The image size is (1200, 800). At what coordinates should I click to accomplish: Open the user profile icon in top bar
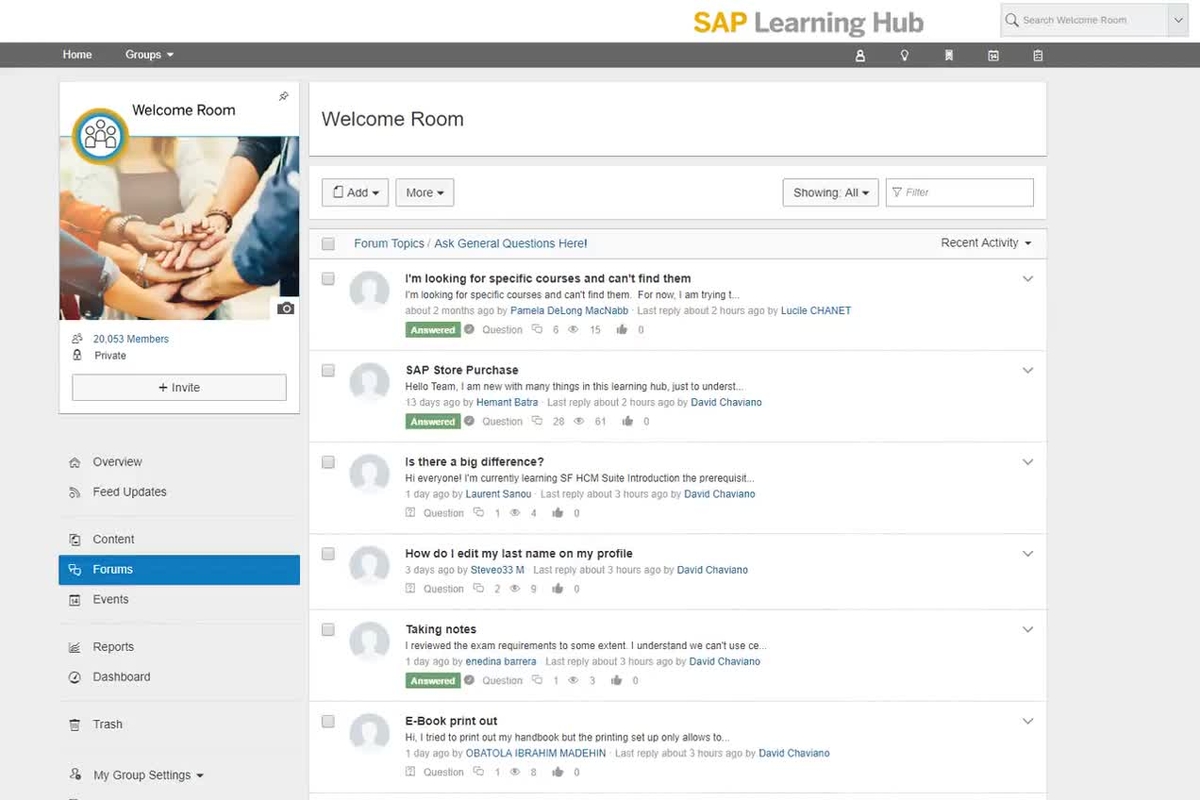[860, 56]
